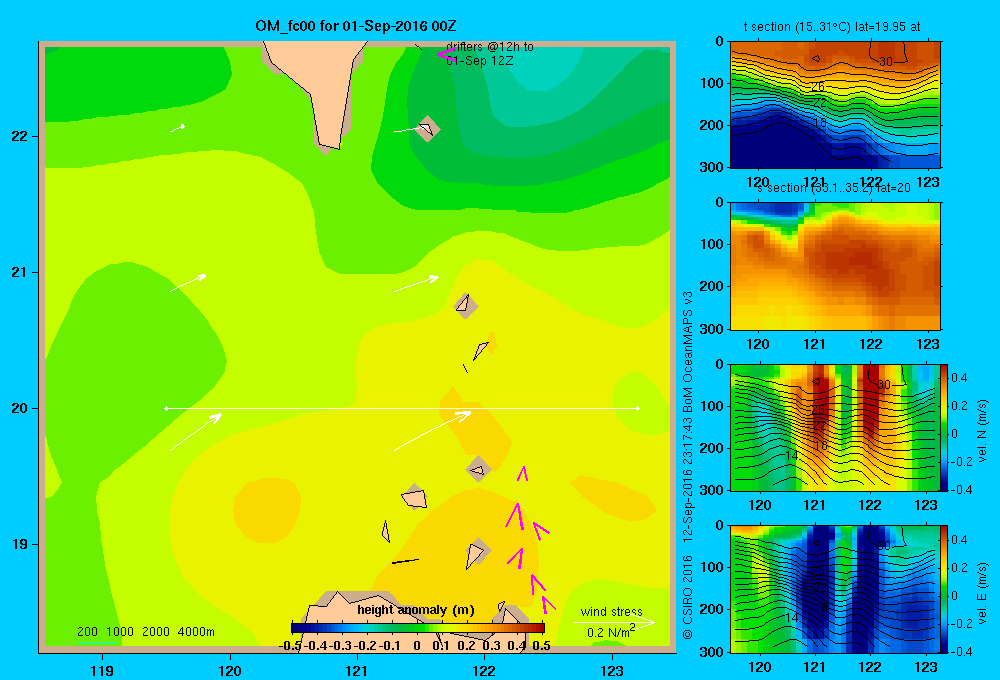Image resolution: width=1000 pixels, height=680 pixels.
Task: Click the "30" contour label in the temperature section
Action: pos(886,62)
